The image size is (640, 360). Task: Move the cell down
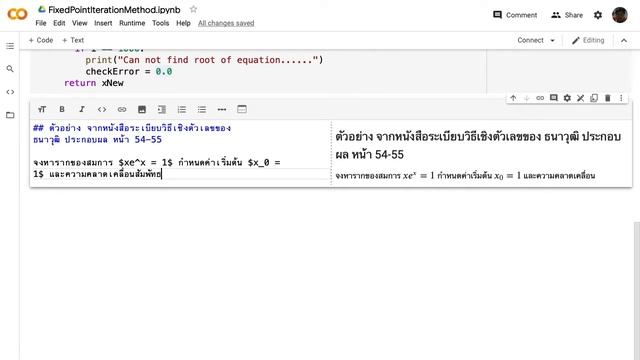(527, 98)
